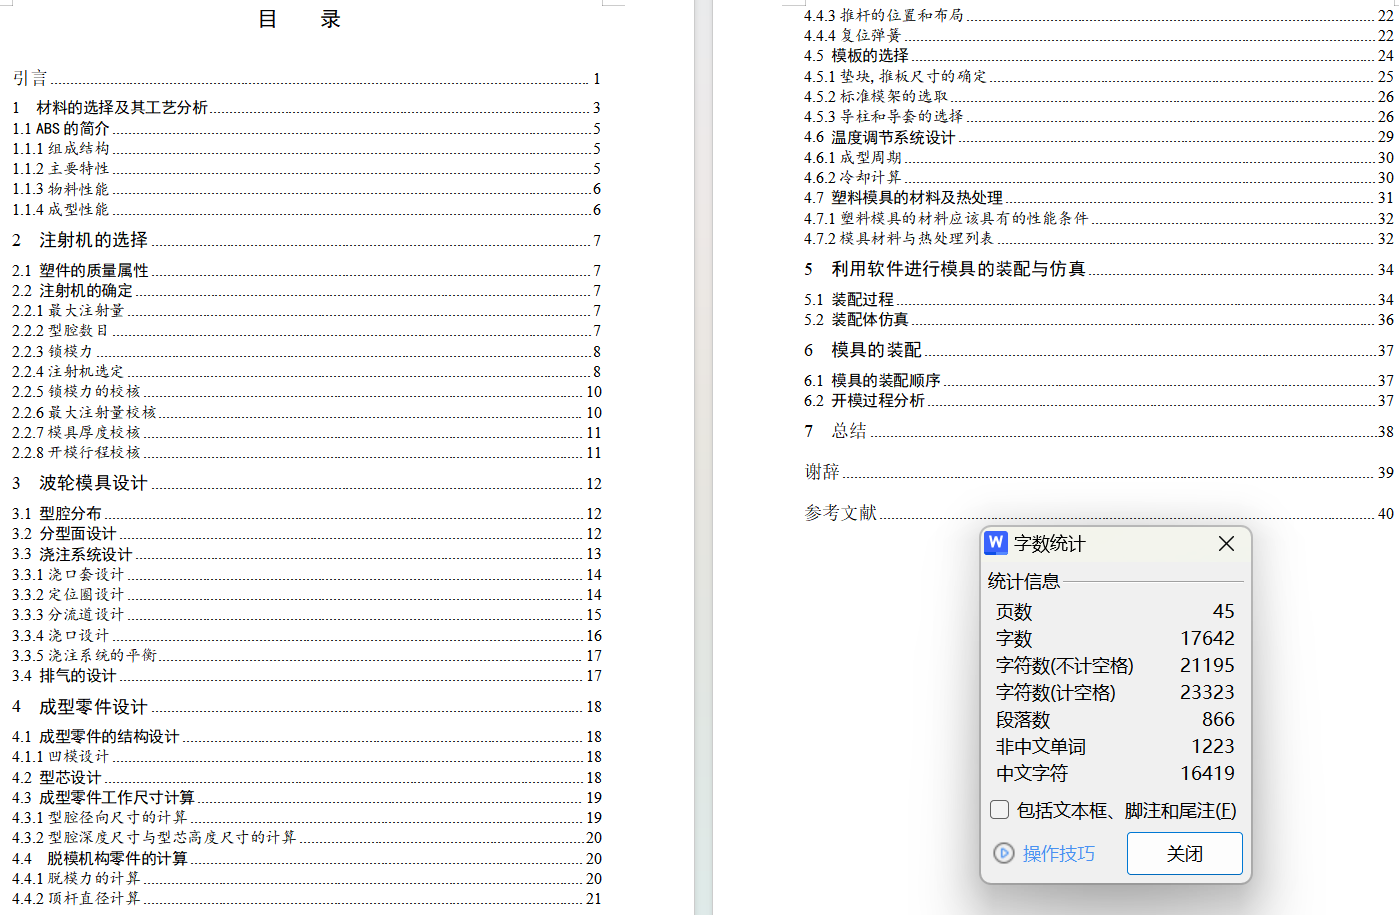Jump to chapter 2 注射机的选择

(306, 240)
